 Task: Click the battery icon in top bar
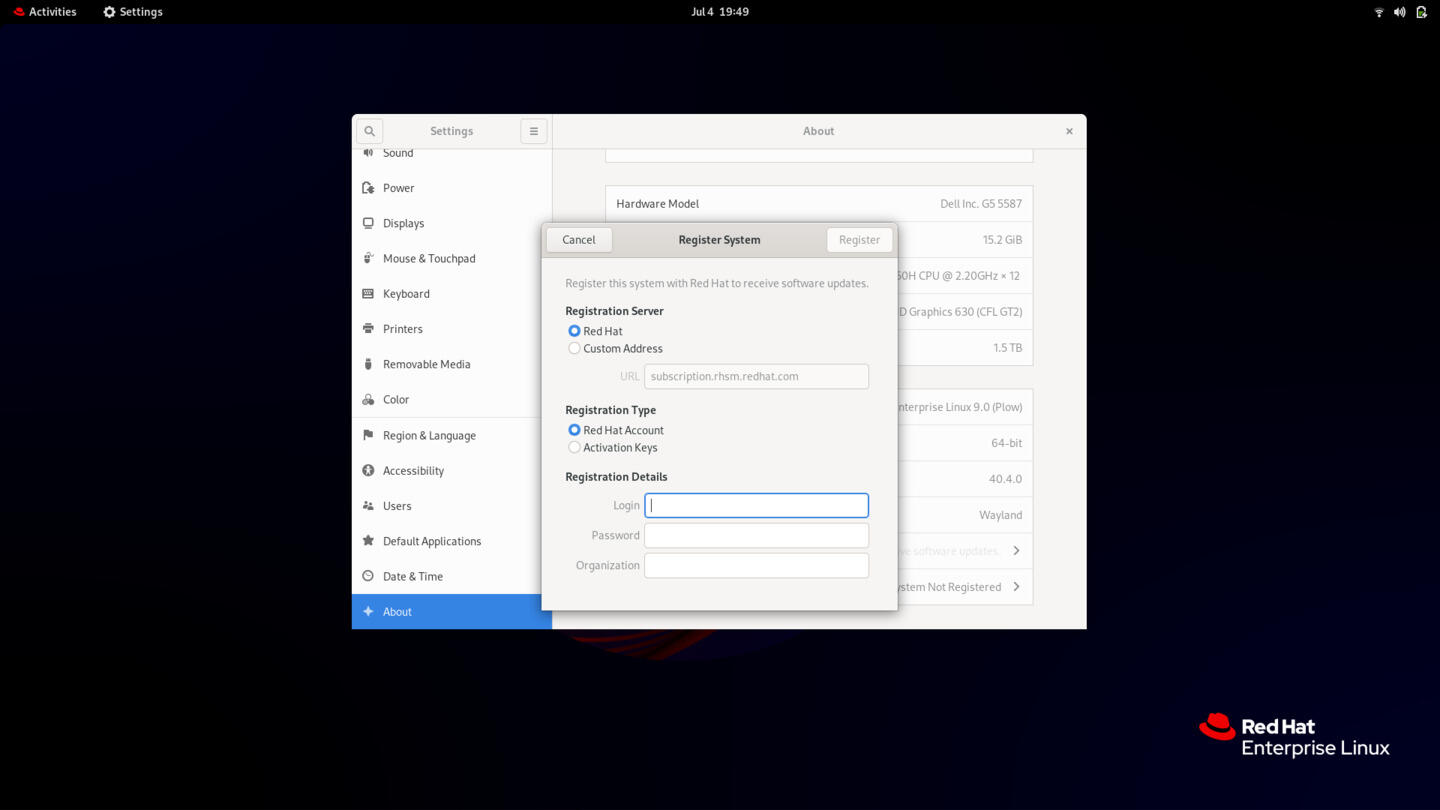pos(1421,12)
